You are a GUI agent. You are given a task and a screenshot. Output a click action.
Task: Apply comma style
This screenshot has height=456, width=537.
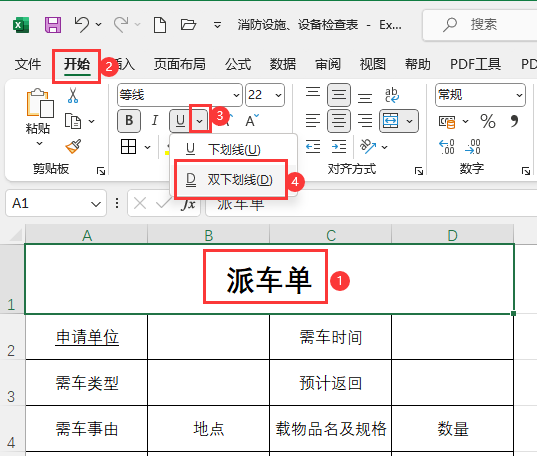514,121
